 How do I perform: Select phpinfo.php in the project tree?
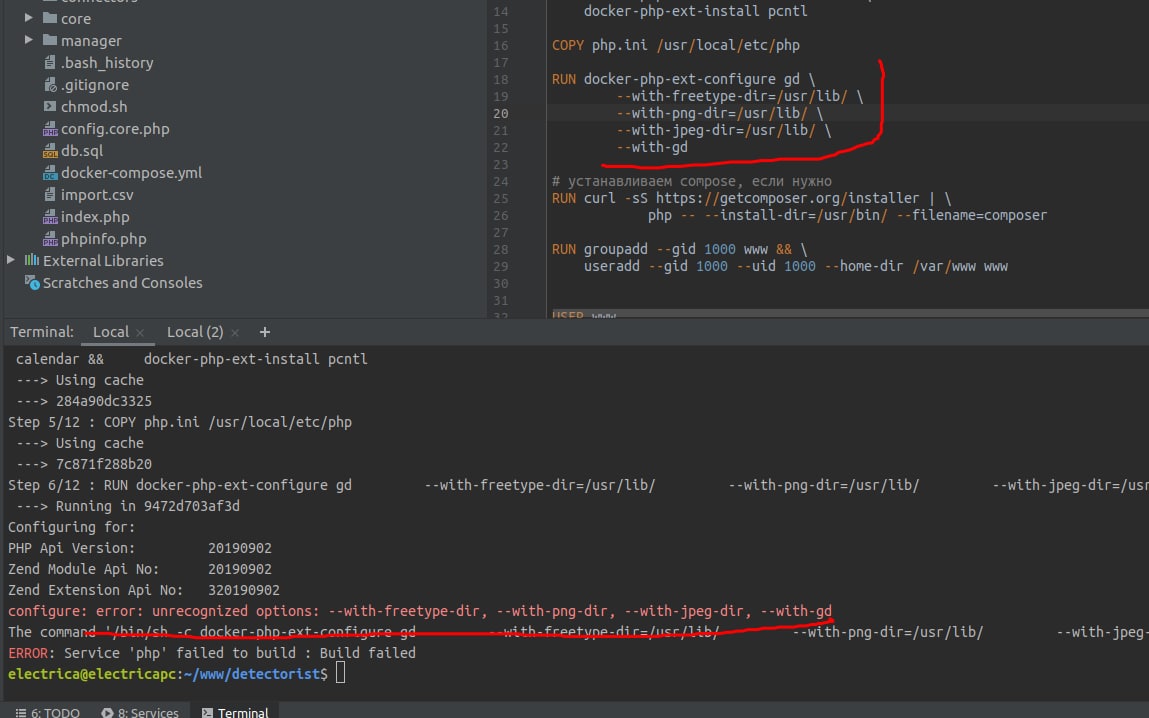click(x=103, y=239)
